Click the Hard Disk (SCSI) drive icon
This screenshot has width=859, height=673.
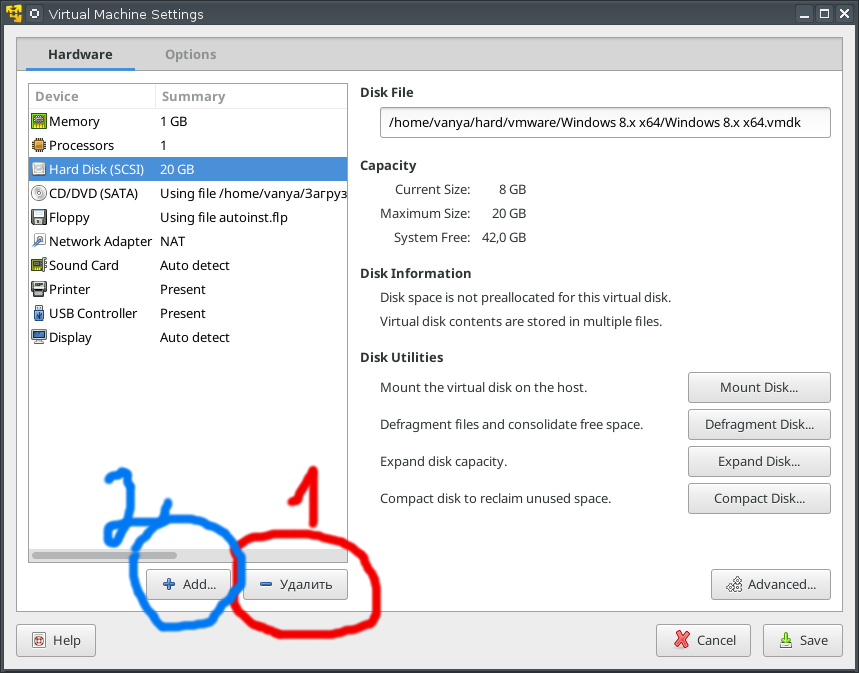(39, 169)
